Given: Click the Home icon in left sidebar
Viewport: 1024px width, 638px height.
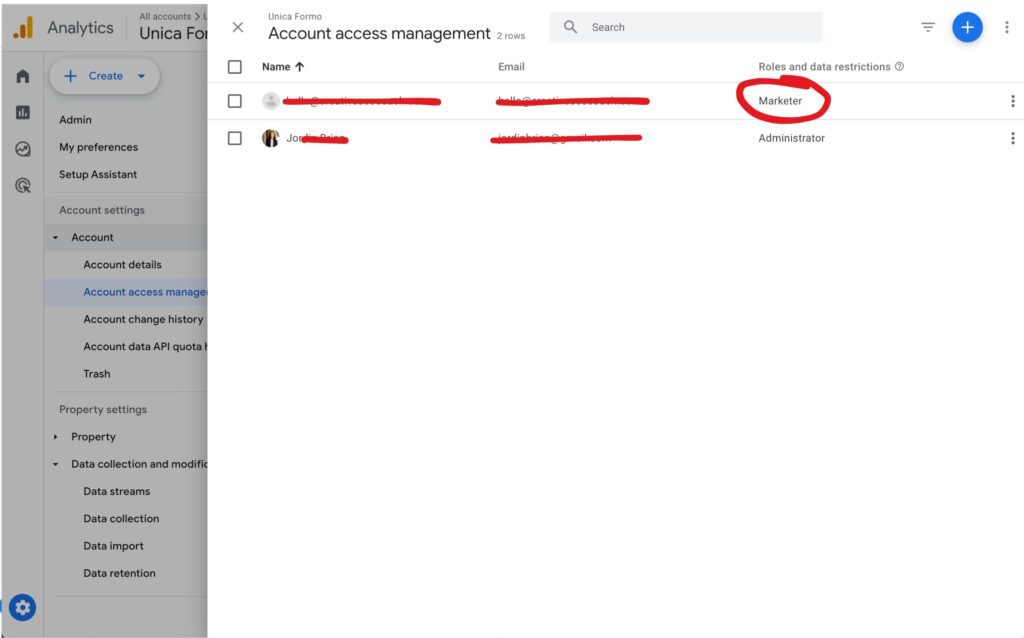Looking at the screenshot, I should [22, 76].
